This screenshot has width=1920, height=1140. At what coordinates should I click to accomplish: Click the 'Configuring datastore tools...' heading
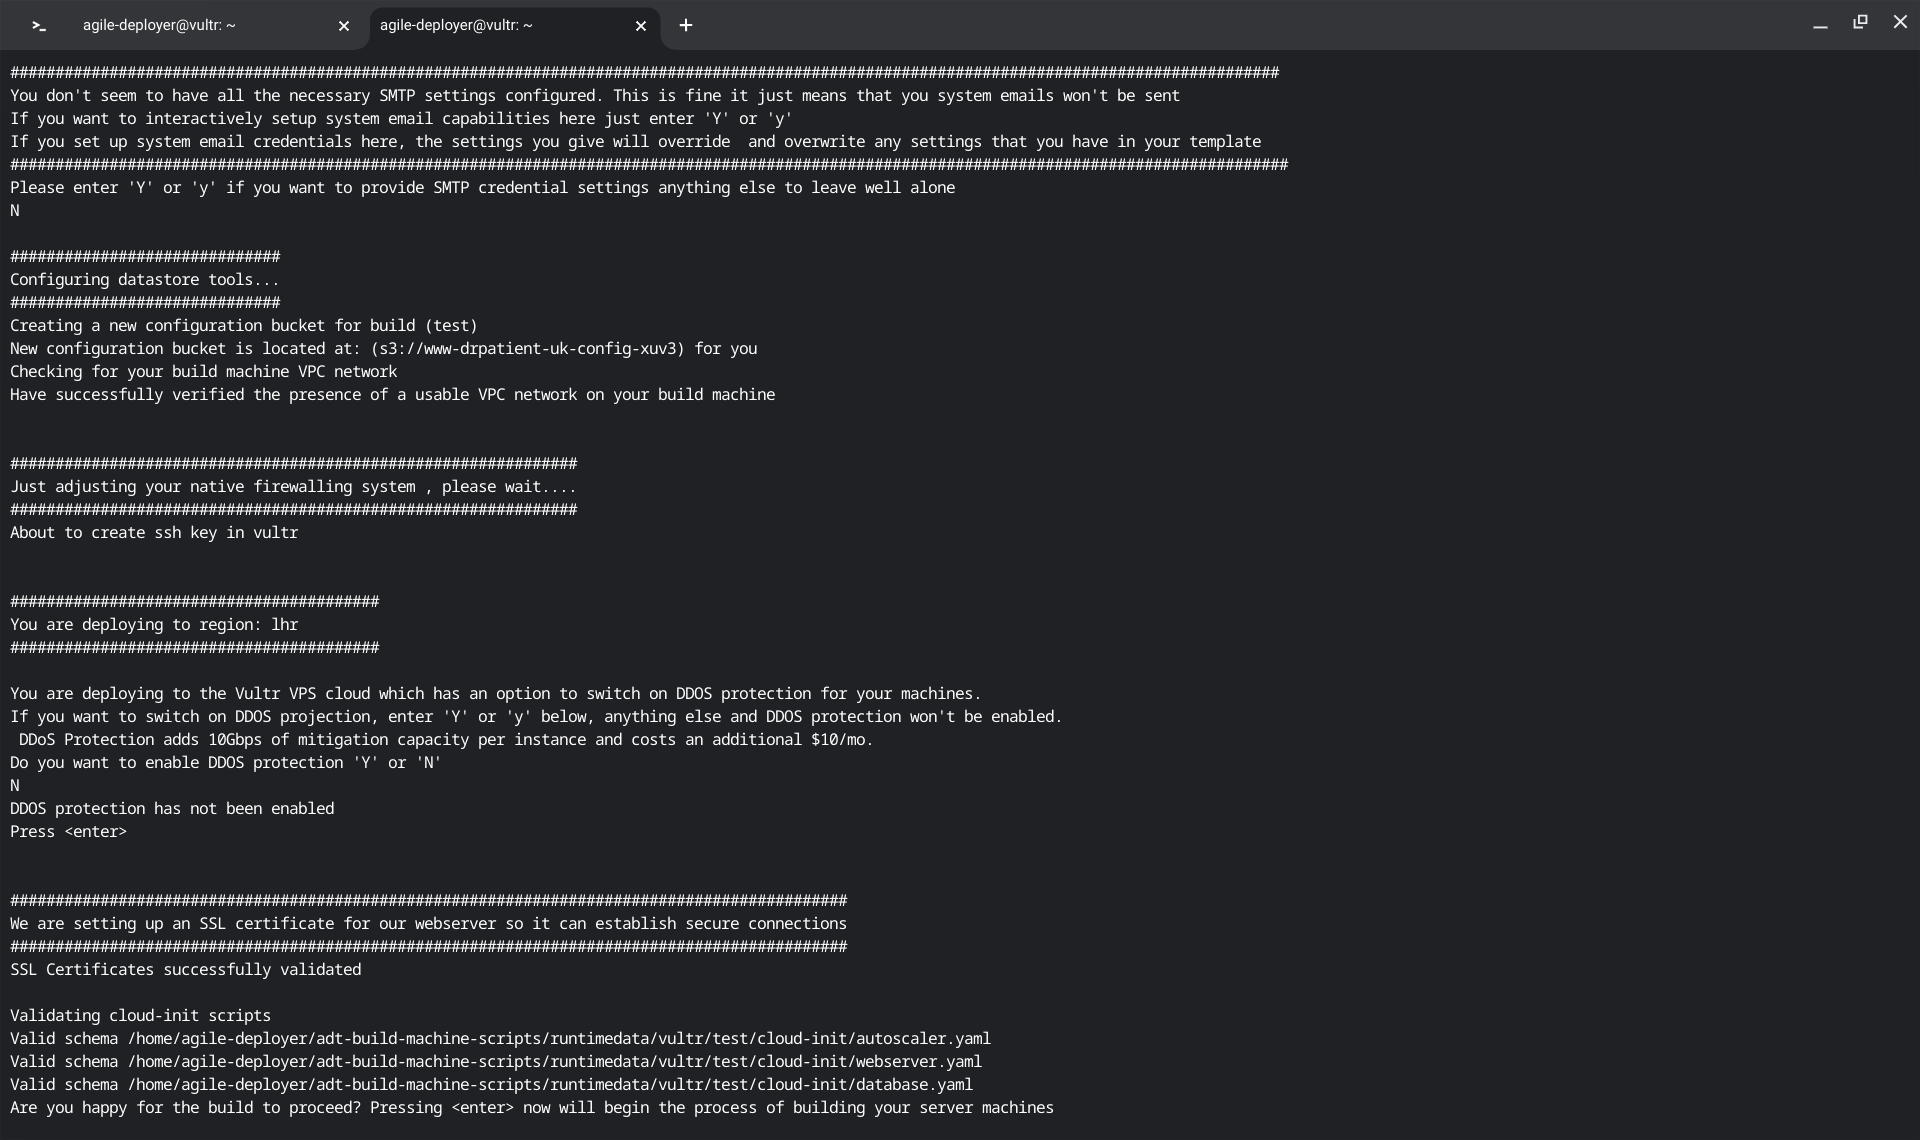145,280
